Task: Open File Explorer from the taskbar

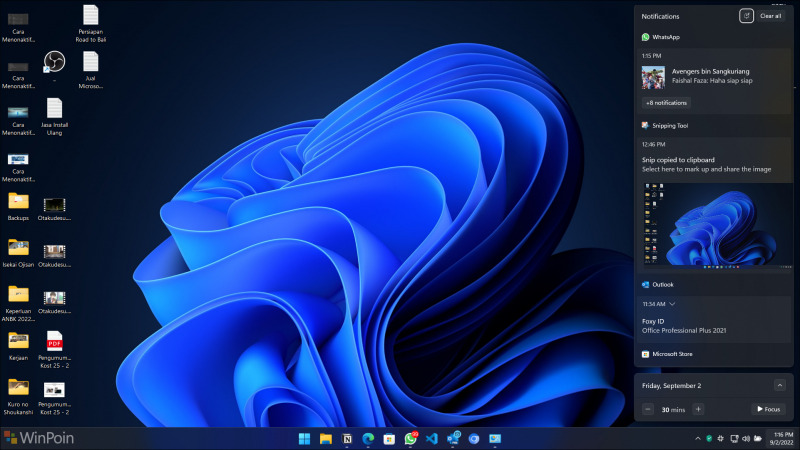Action: (x=325, y=438)
